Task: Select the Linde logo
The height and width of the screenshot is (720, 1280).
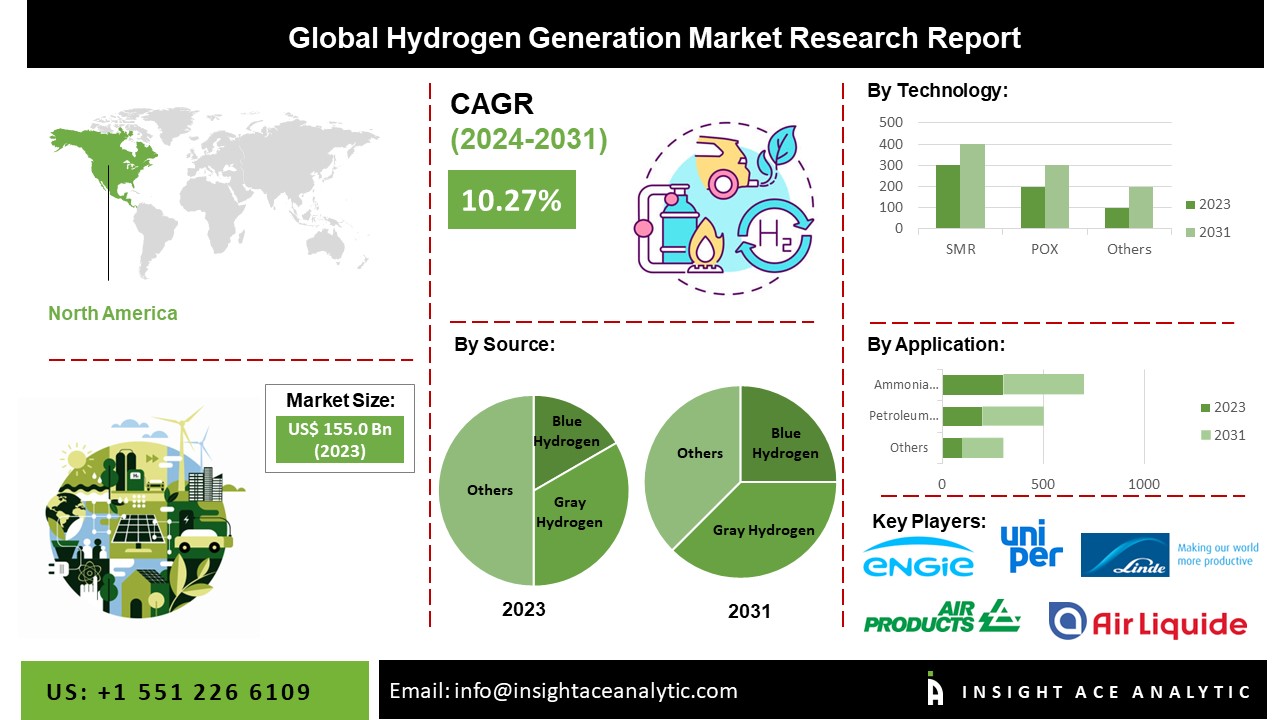Action: (1124, 555)
